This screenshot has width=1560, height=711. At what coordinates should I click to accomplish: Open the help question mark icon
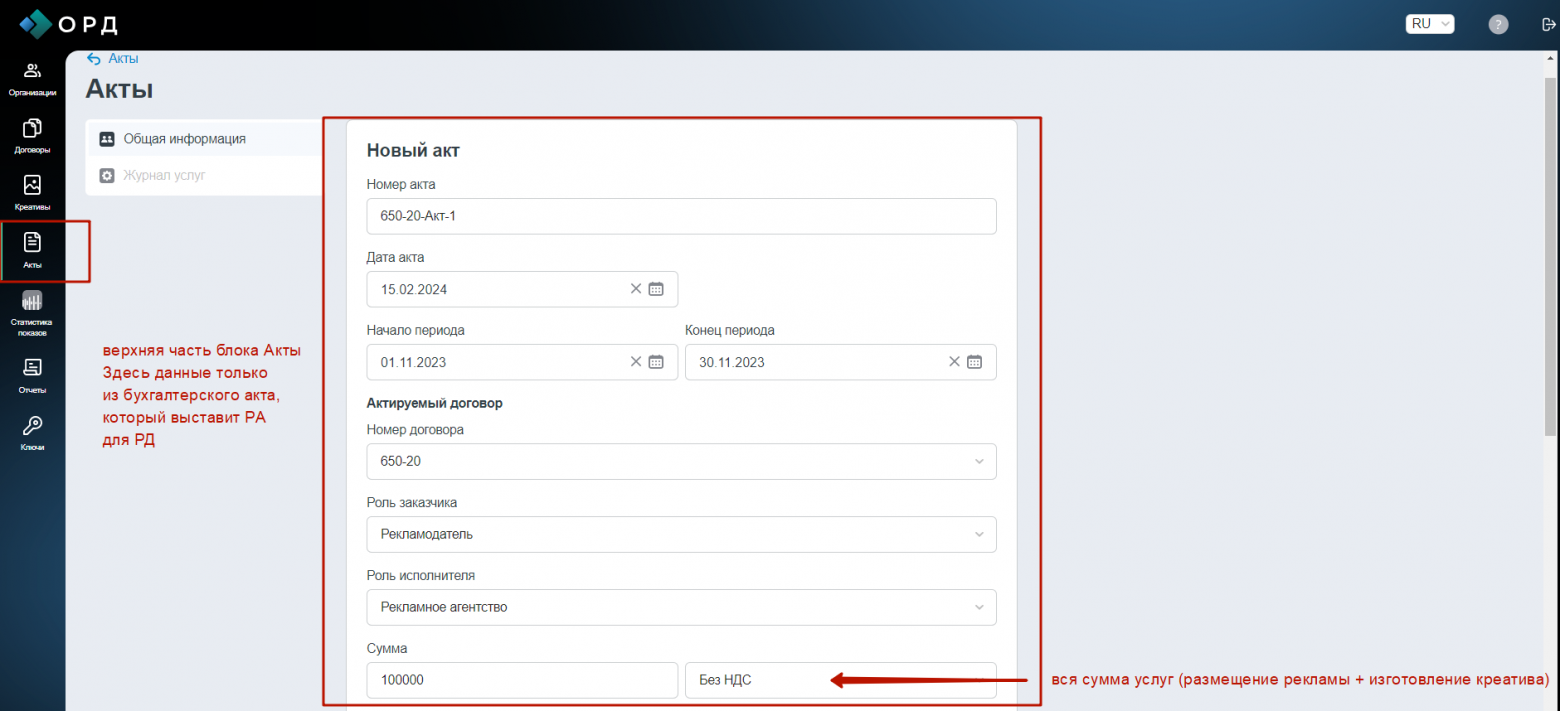(1498, 24)
